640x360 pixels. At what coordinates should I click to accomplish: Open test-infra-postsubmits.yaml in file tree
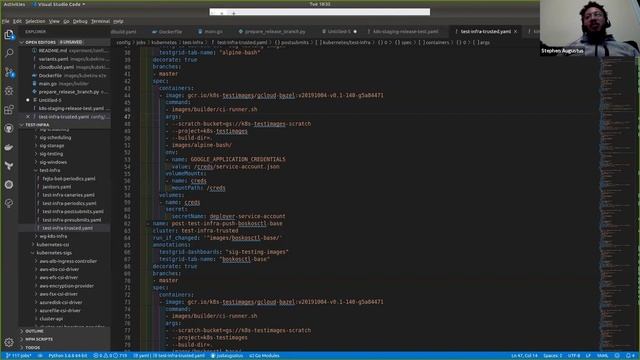pos(73,211)
